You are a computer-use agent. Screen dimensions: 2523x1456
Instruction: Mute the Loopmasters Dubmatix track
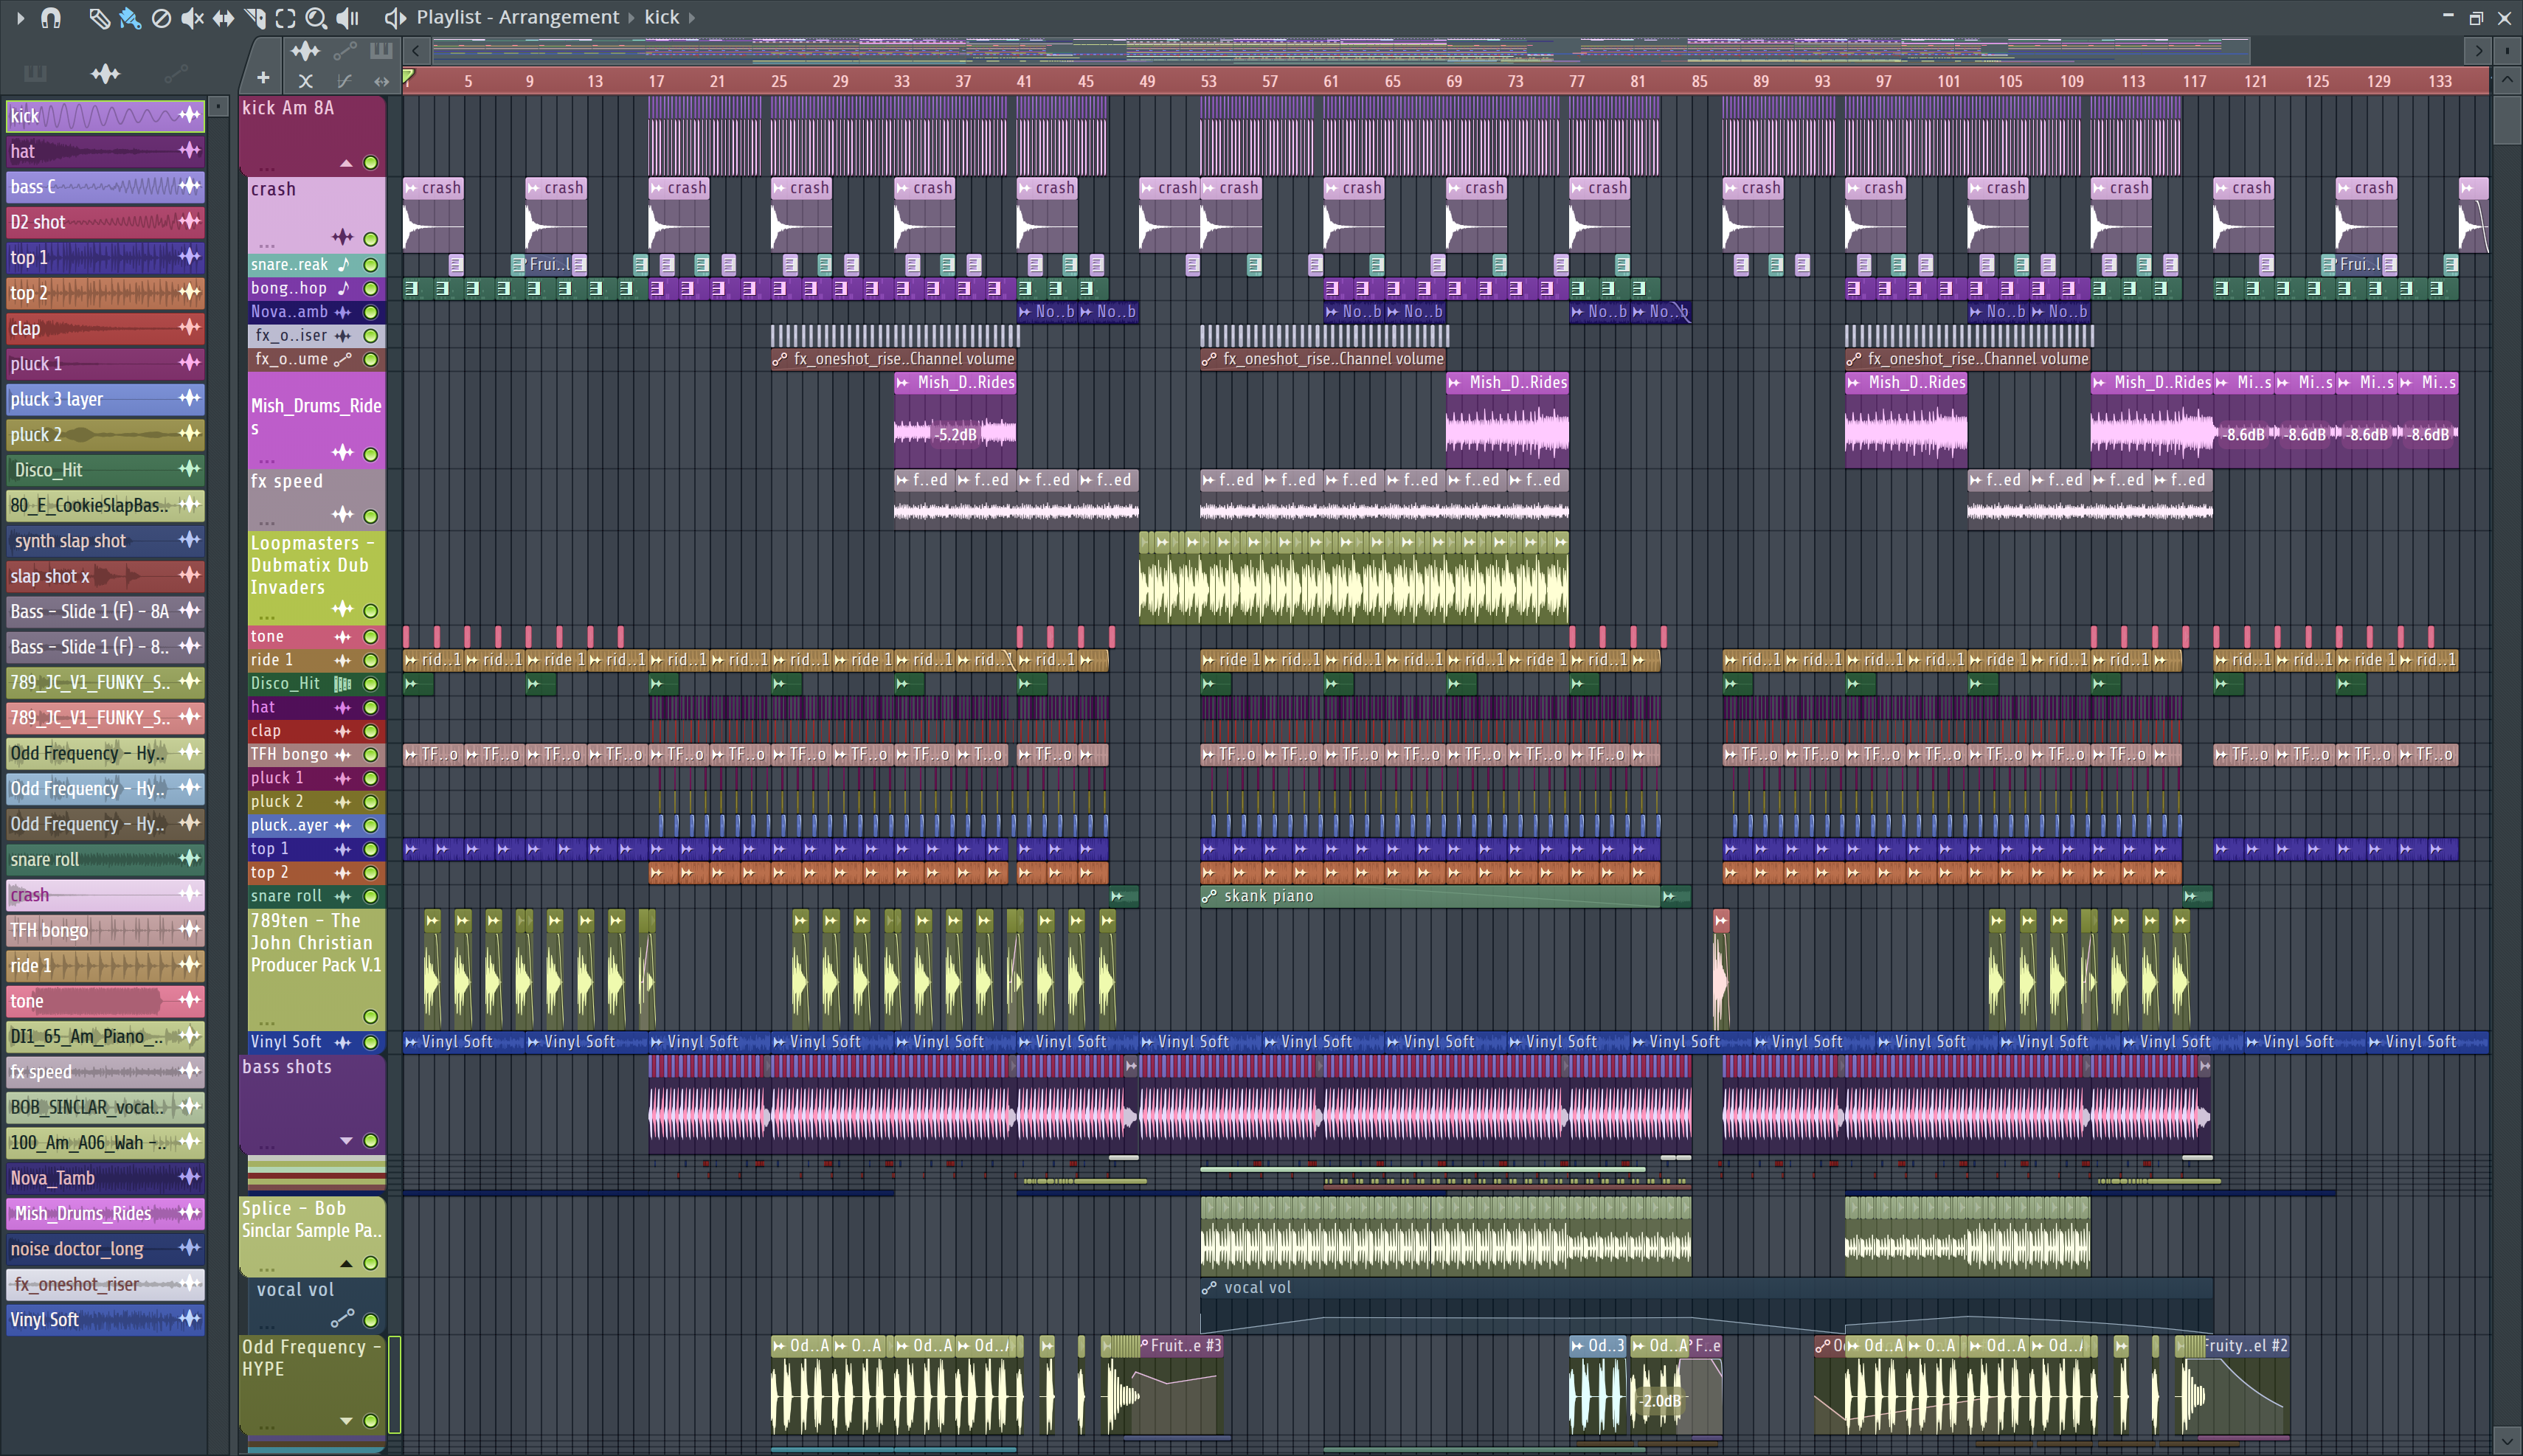pos(371,610)
